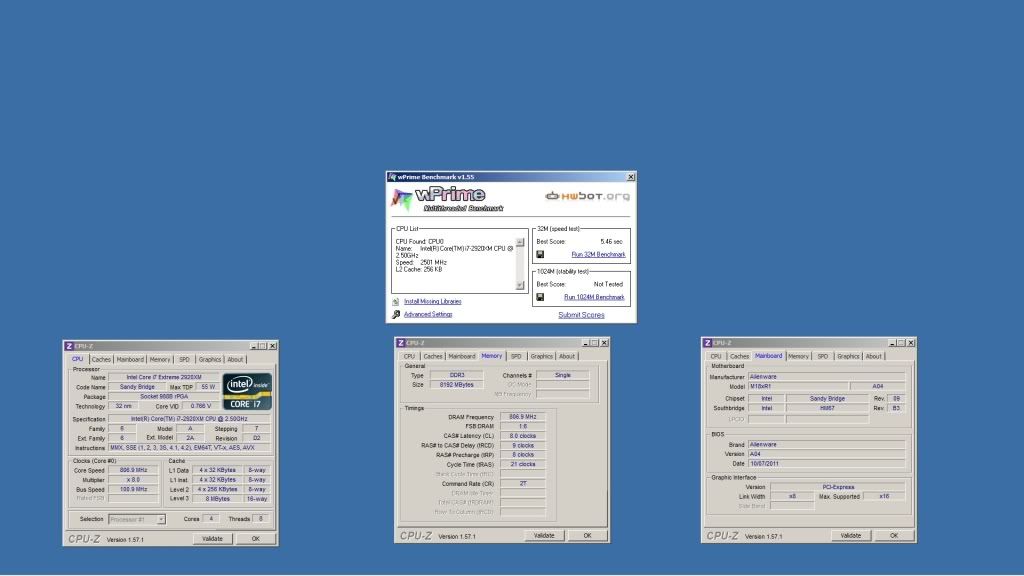
Task: Click OK in the CPU-Z CPU window
Action: 255,539
